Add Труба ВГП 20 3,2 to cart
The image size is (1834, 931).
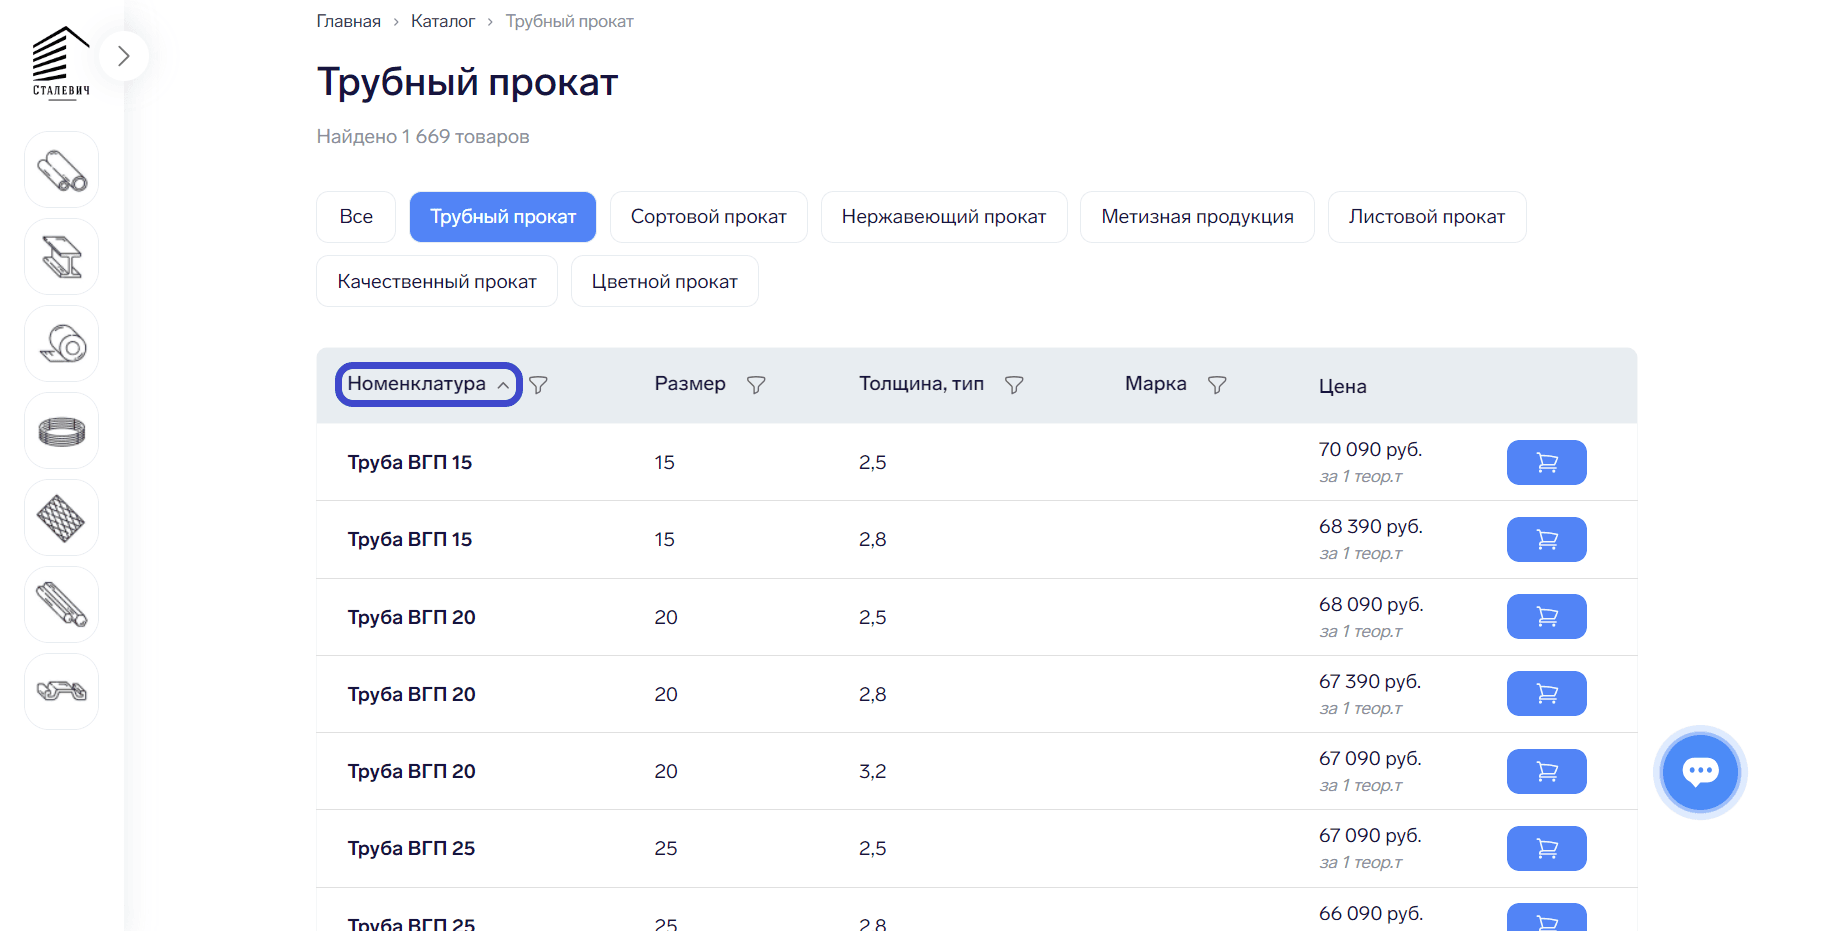tap(1546, 771)
